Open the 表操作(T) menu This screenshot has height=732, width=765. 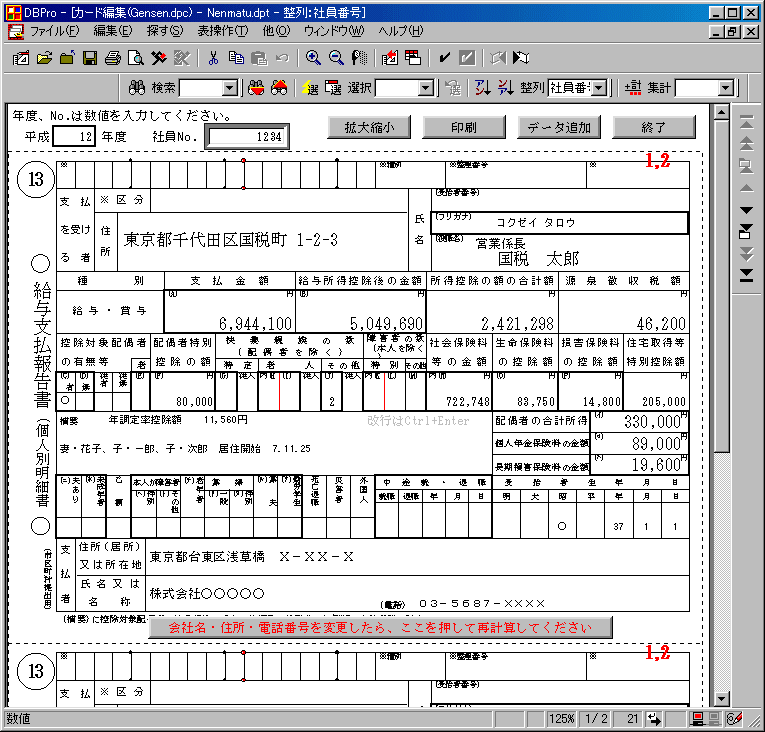coord(222,31)
